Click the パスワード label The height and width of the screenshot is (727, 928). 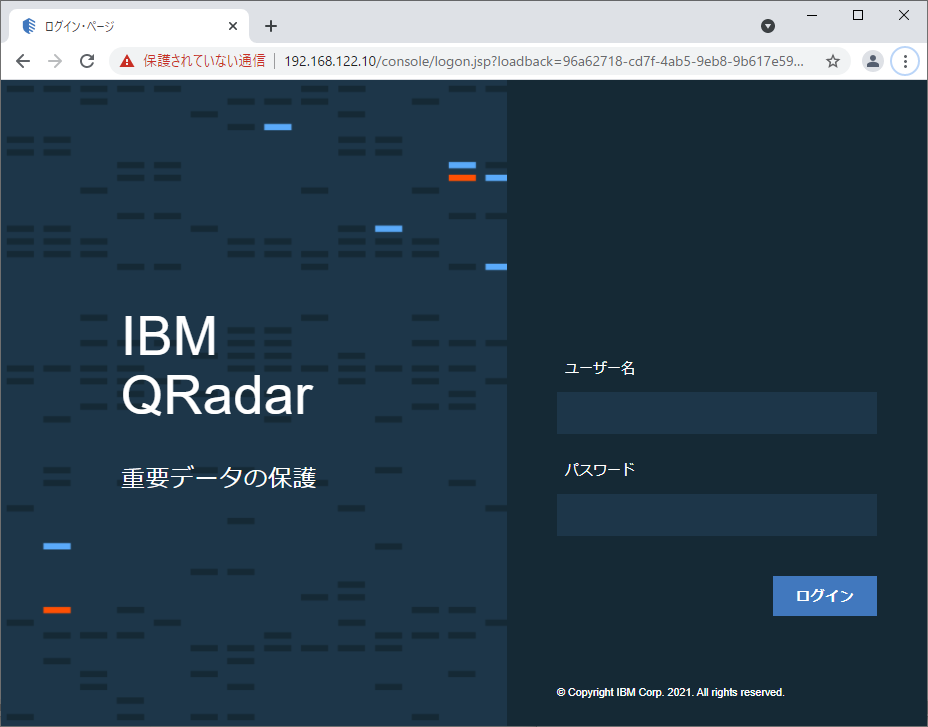pos(600,470)
